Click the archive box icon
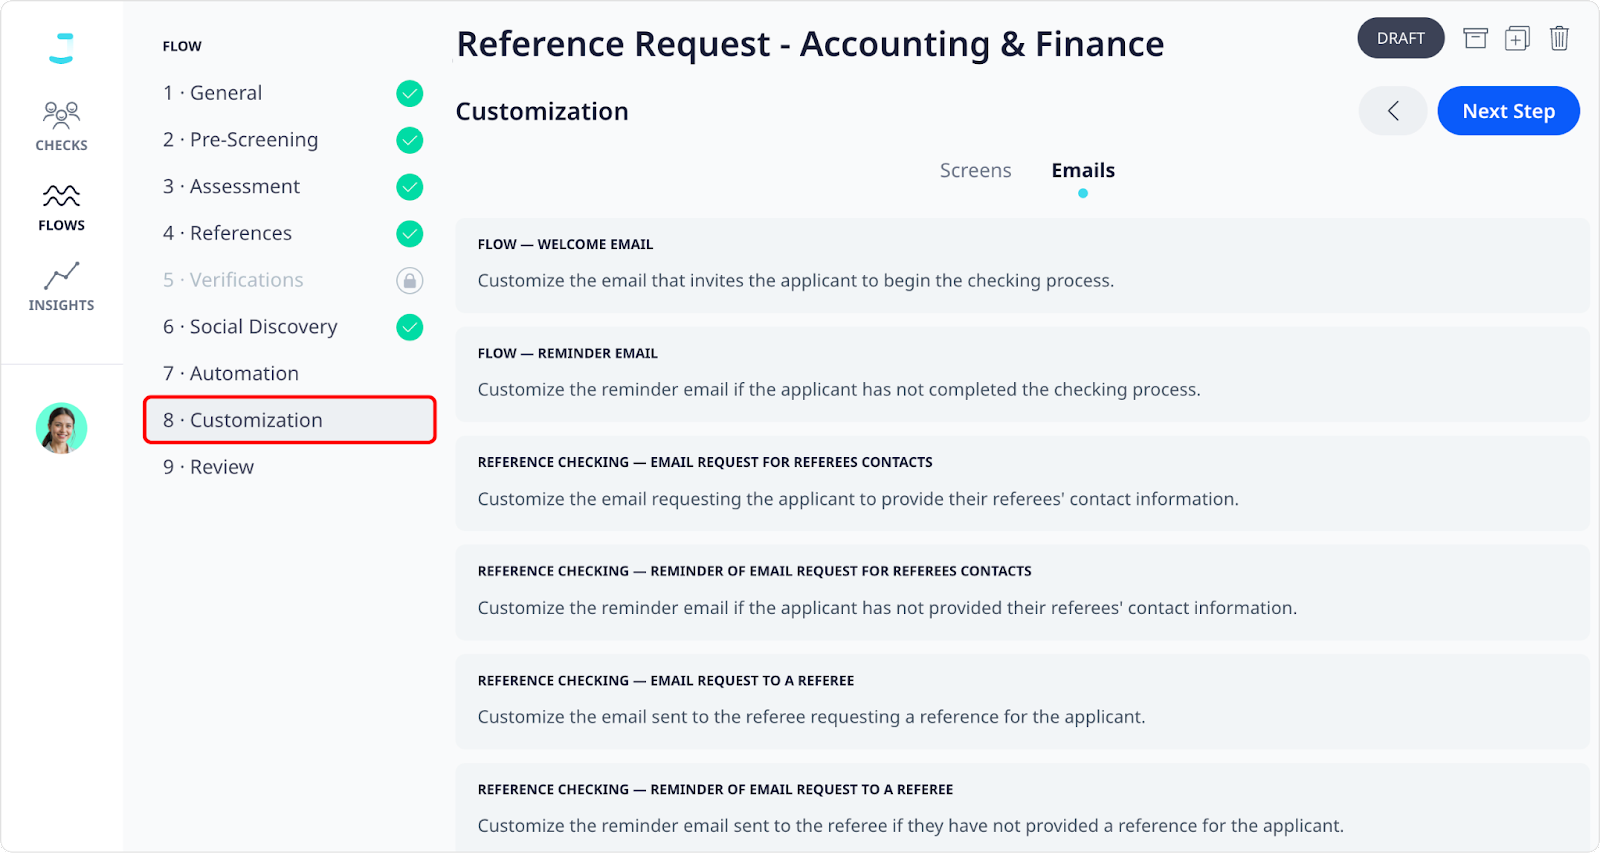This screenshot has width=1600, height=853. 1475,38
